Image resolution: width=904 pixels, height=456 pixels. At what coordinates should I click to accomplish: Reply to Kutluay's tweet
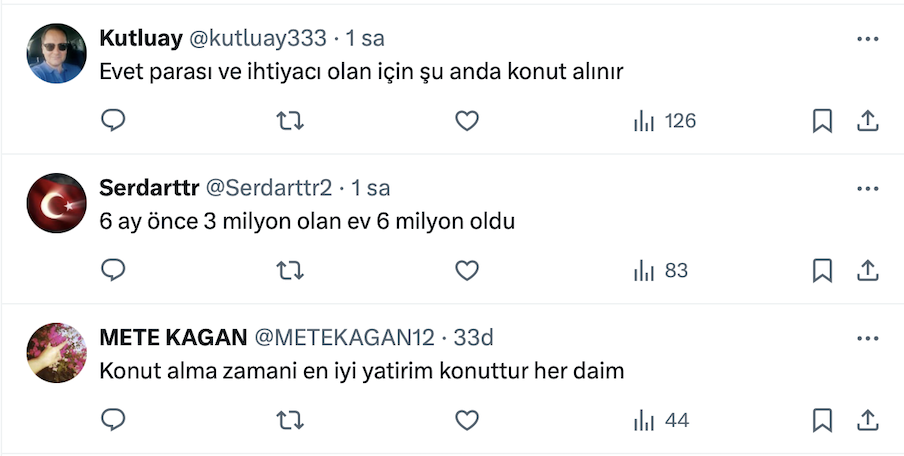coord(114,121)
